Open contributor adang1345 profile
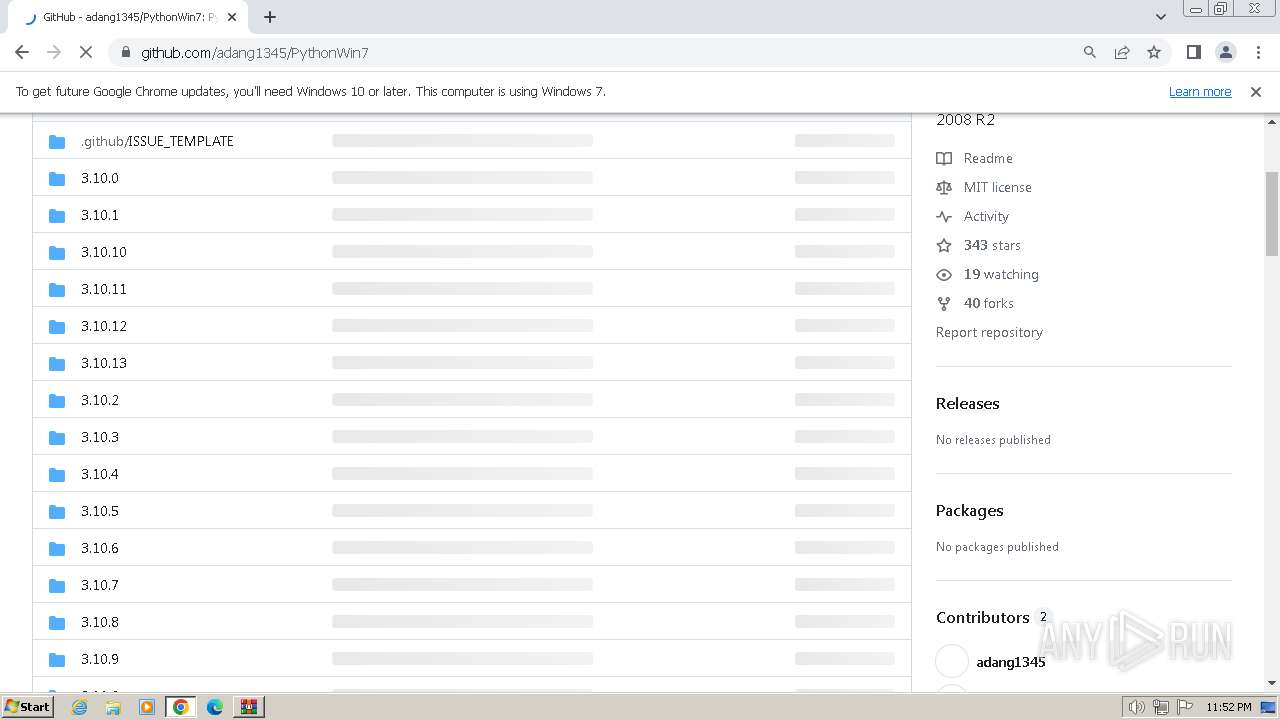1280x720 pixels. point(1011,662)
